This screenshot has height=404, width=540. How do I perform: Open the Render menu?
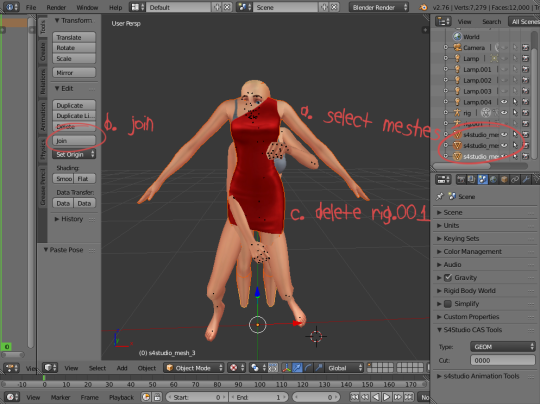pyautogui.click(x=56, y=7)
